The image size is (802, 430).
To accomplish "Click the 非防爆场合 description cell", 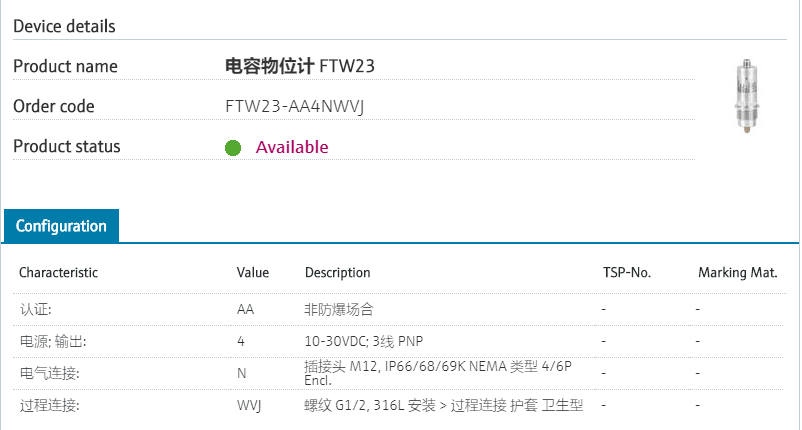I will coord(339,309).
